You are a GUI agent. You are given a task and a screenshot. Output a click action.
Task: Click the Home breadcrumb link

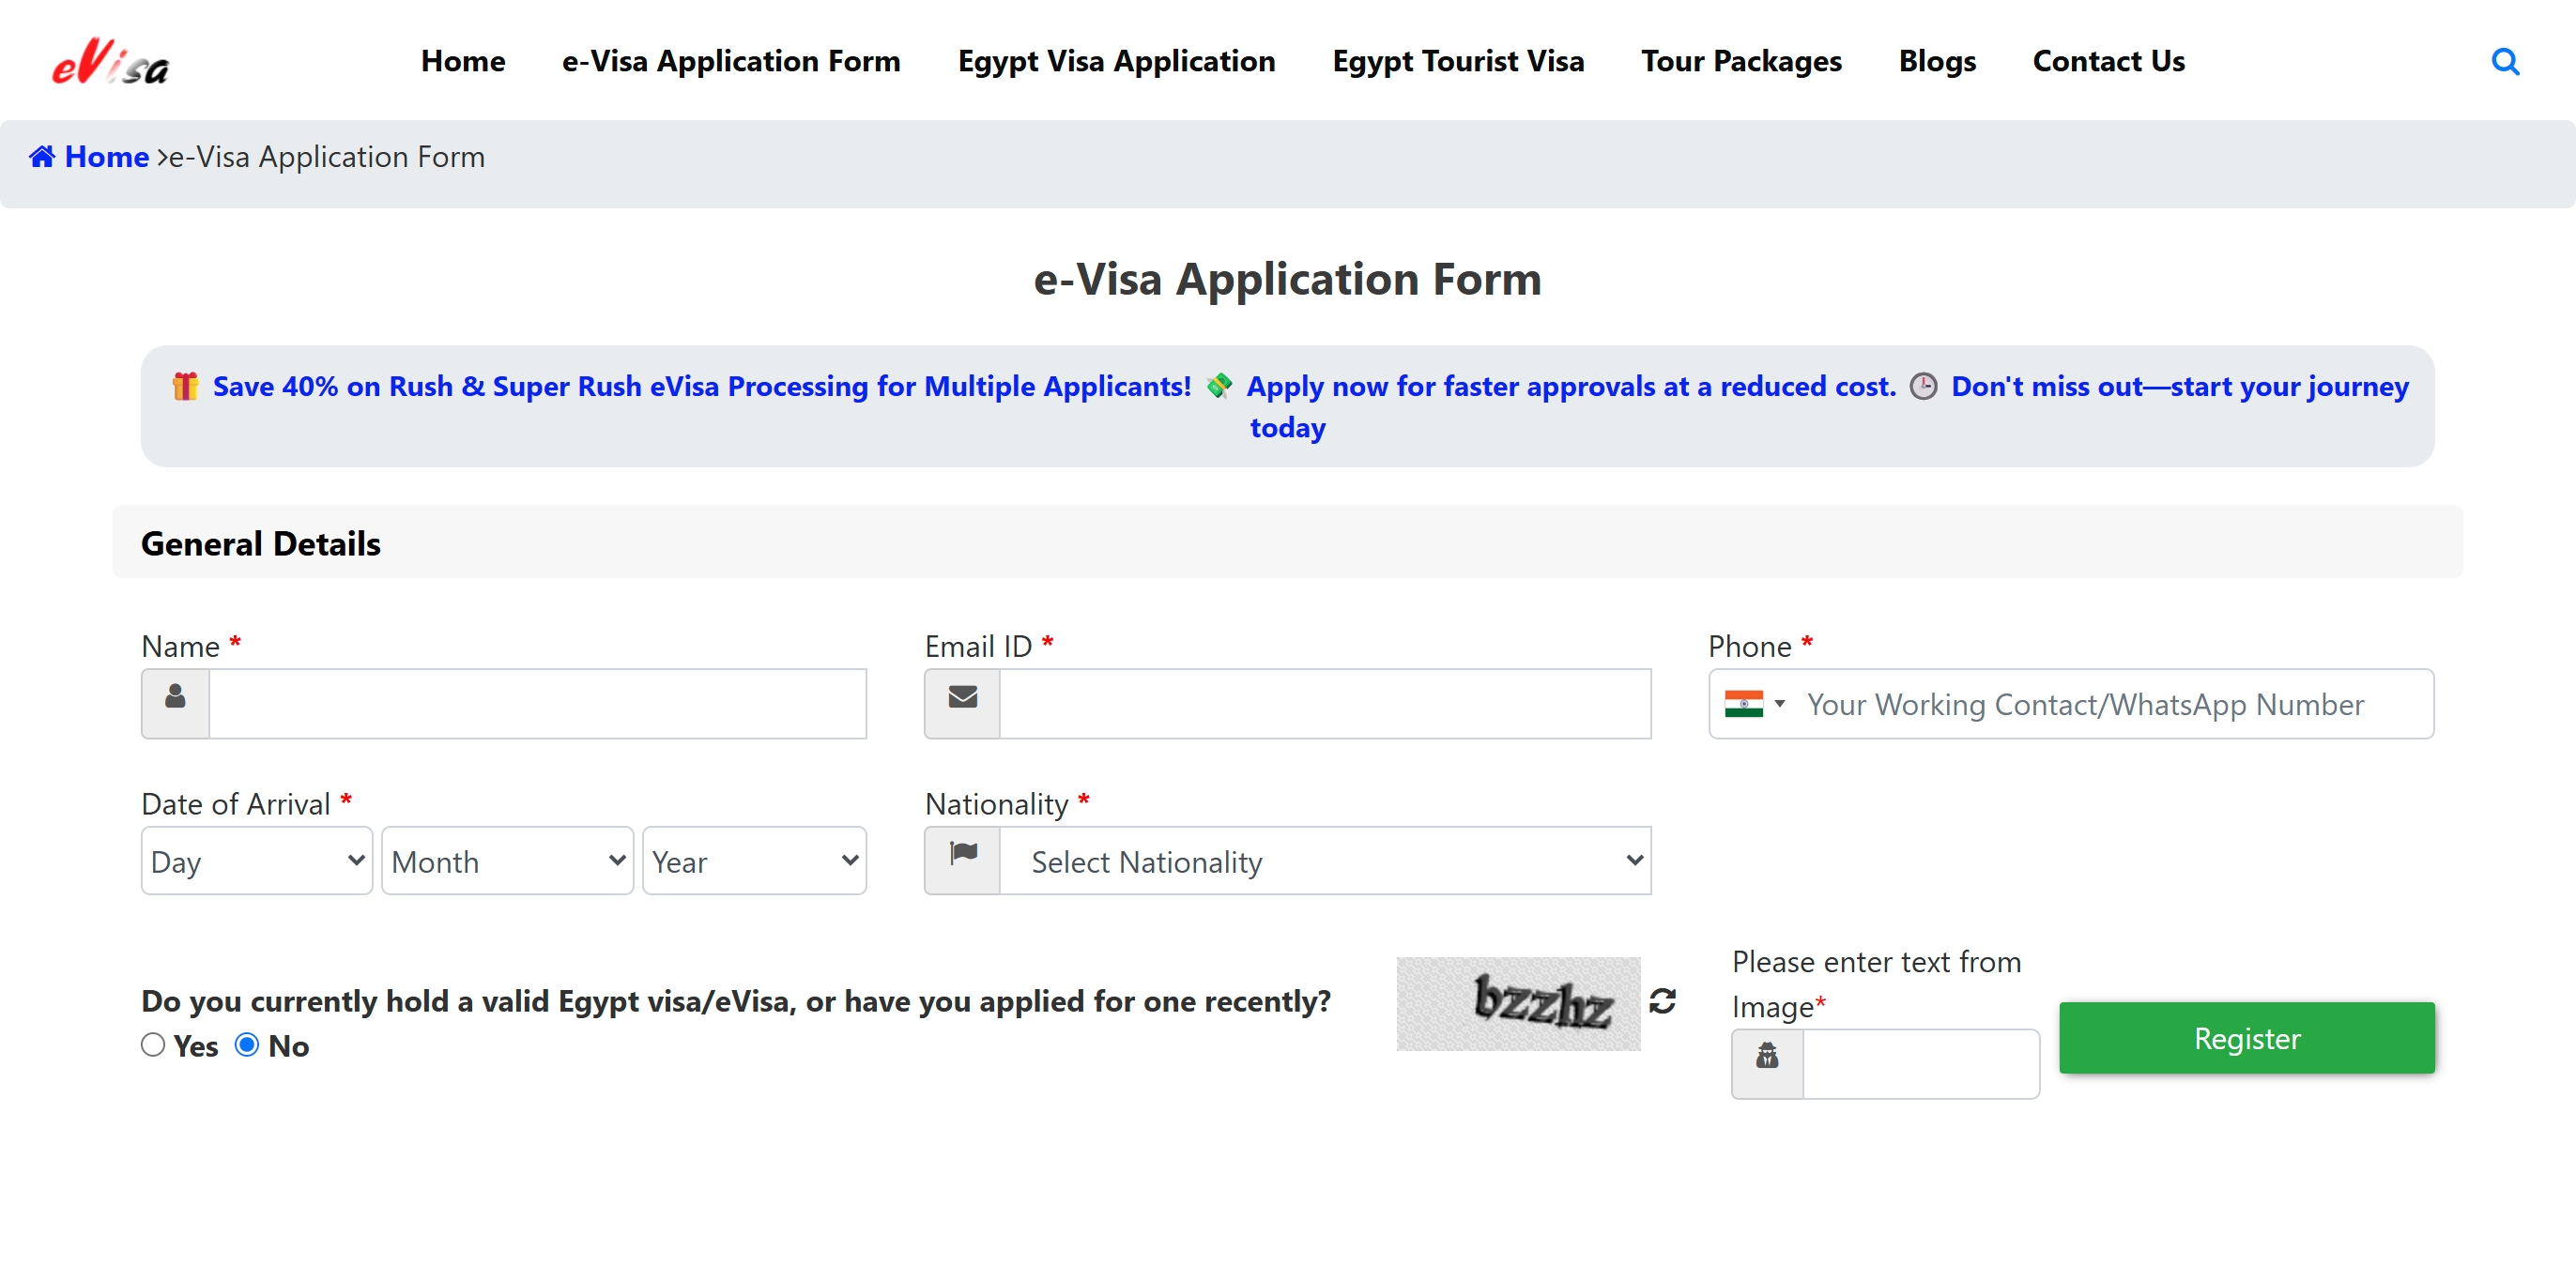click(x=106, y=157)
